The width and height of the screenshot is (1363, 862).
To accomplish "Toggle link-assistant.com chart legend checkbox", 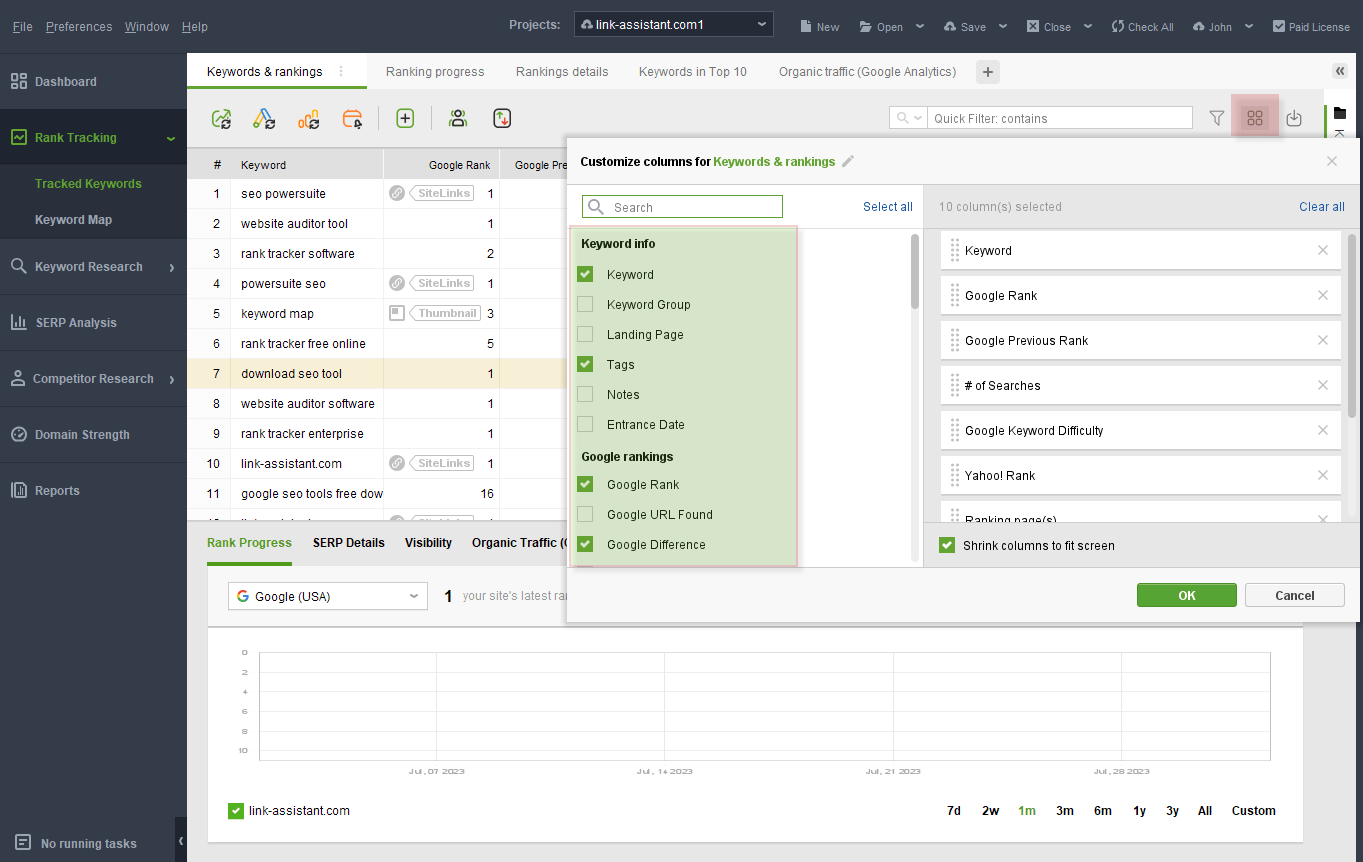I will [x=236, y=811].
